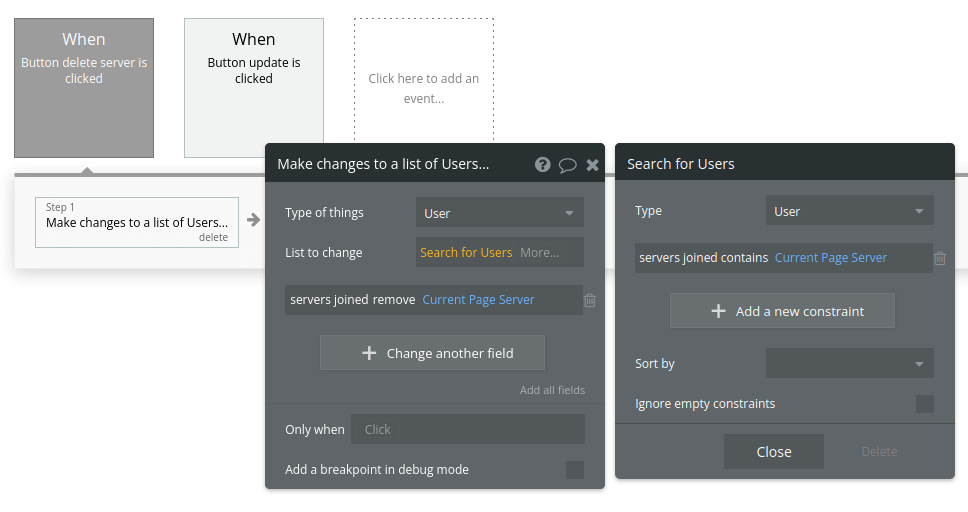
Task: Open the Sort by dropdown
Action: tap(849, 364)
